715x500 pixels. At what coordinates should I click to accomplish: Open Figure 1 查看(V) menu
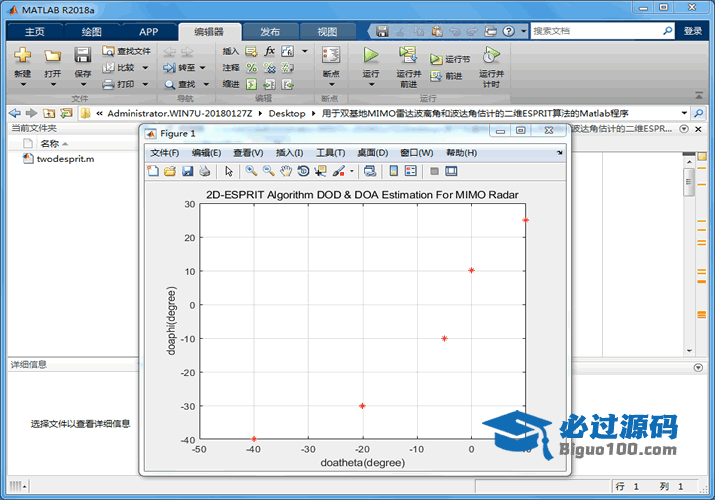(x=248, y=153)
